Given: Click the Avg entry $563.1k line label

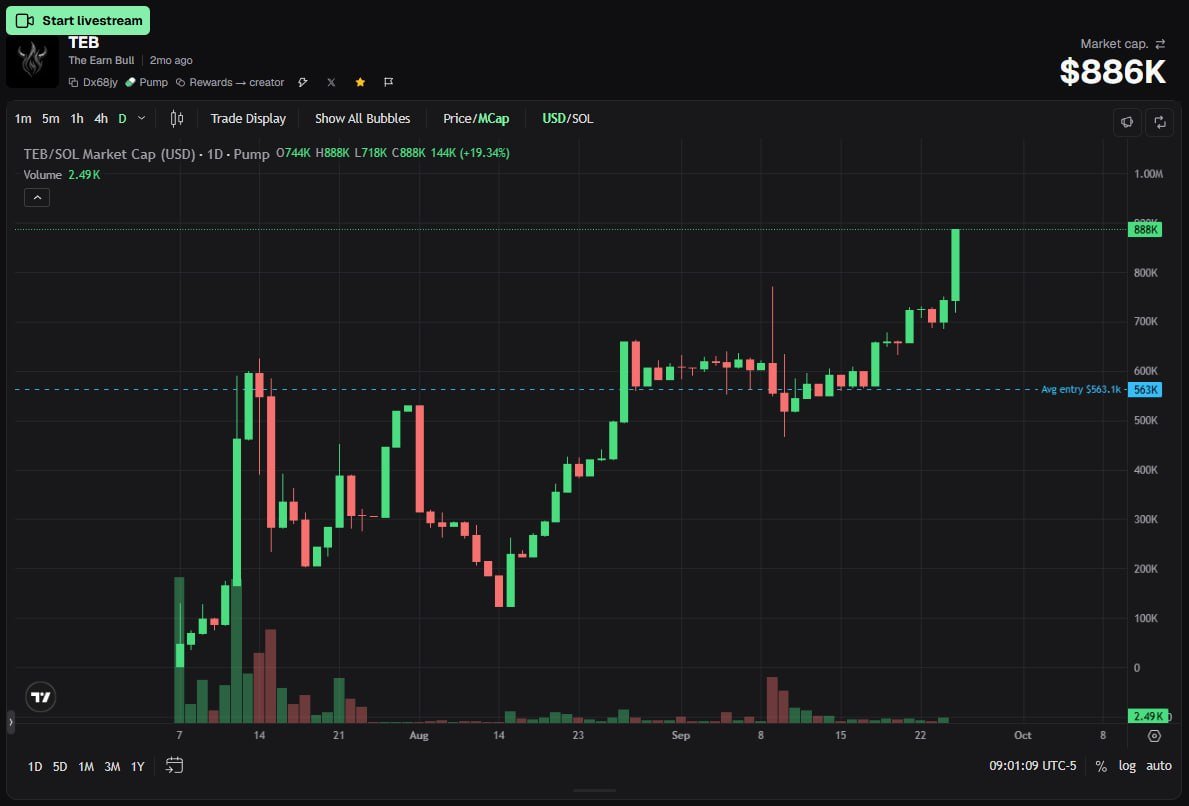Looking at the screenshot, I should (1081, 390).
